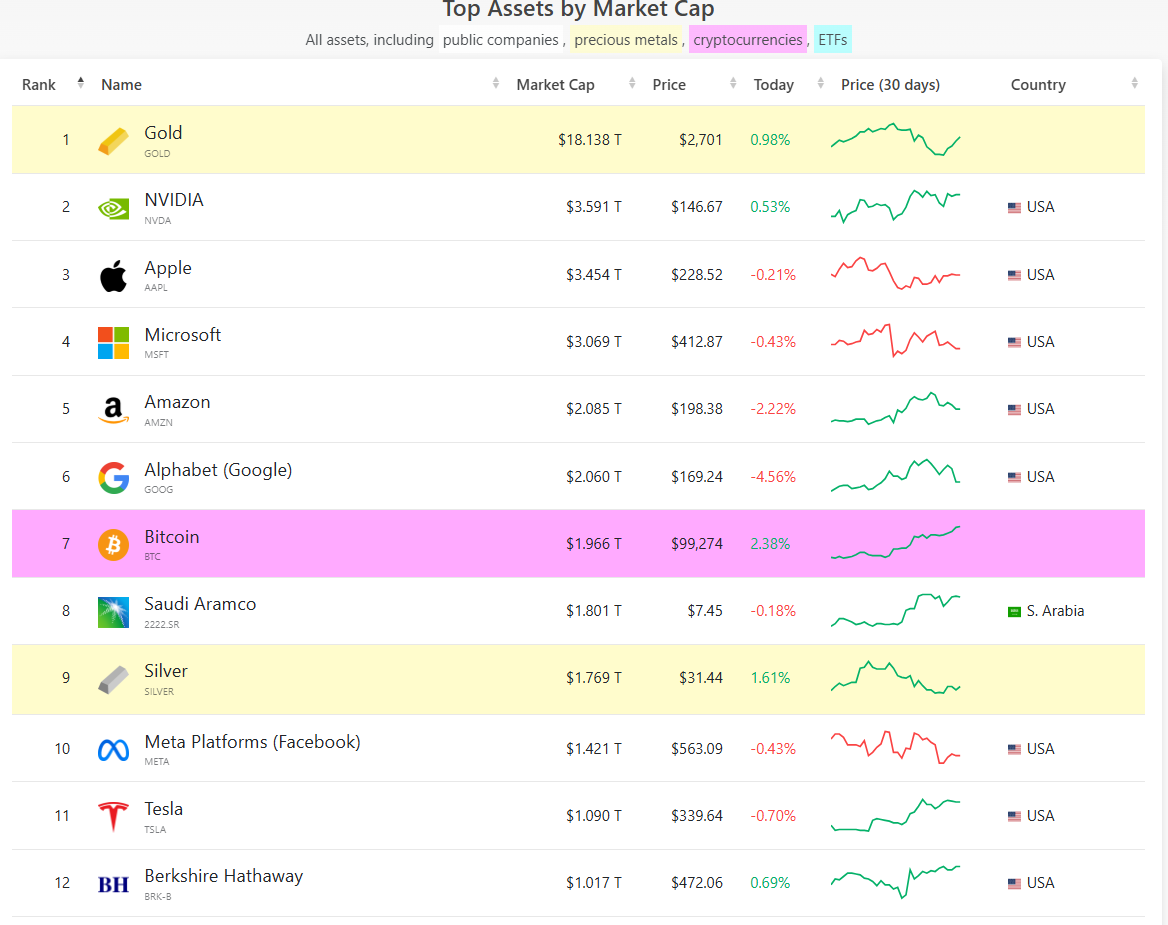1168x925 pixels.
Task: Click the $18.138 T market cap value
Action: click(x=589, y=140)
